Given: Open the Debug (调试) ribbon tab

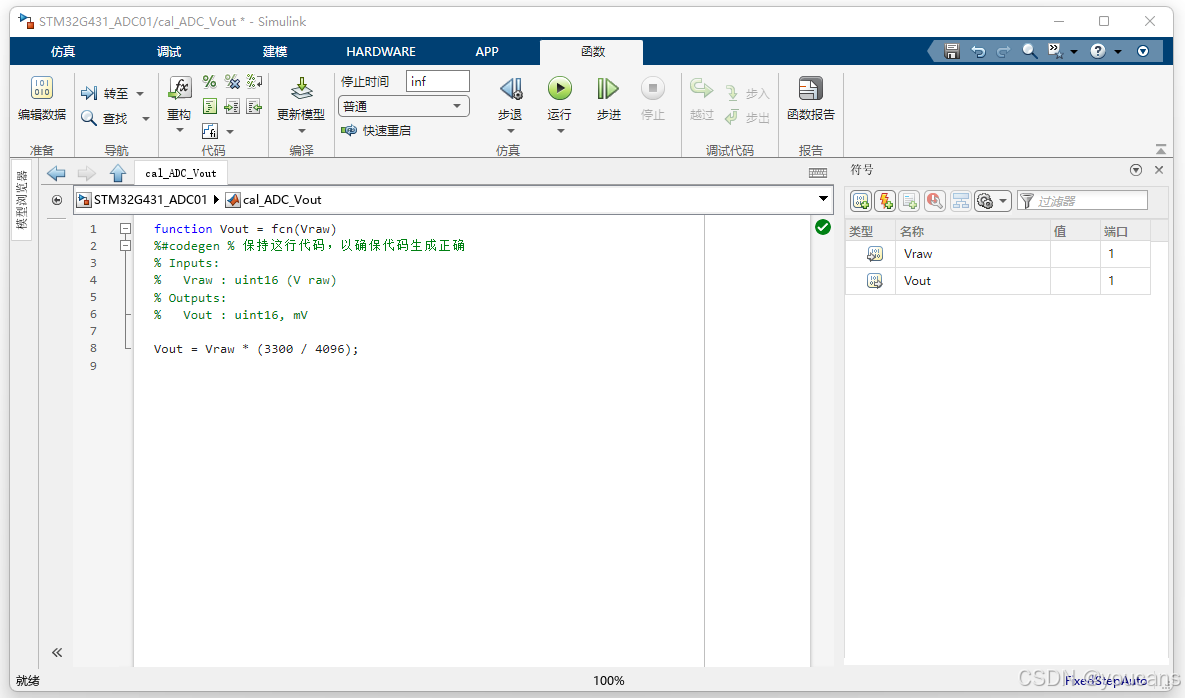Looking at the screenshot, I should coord(169,51).
